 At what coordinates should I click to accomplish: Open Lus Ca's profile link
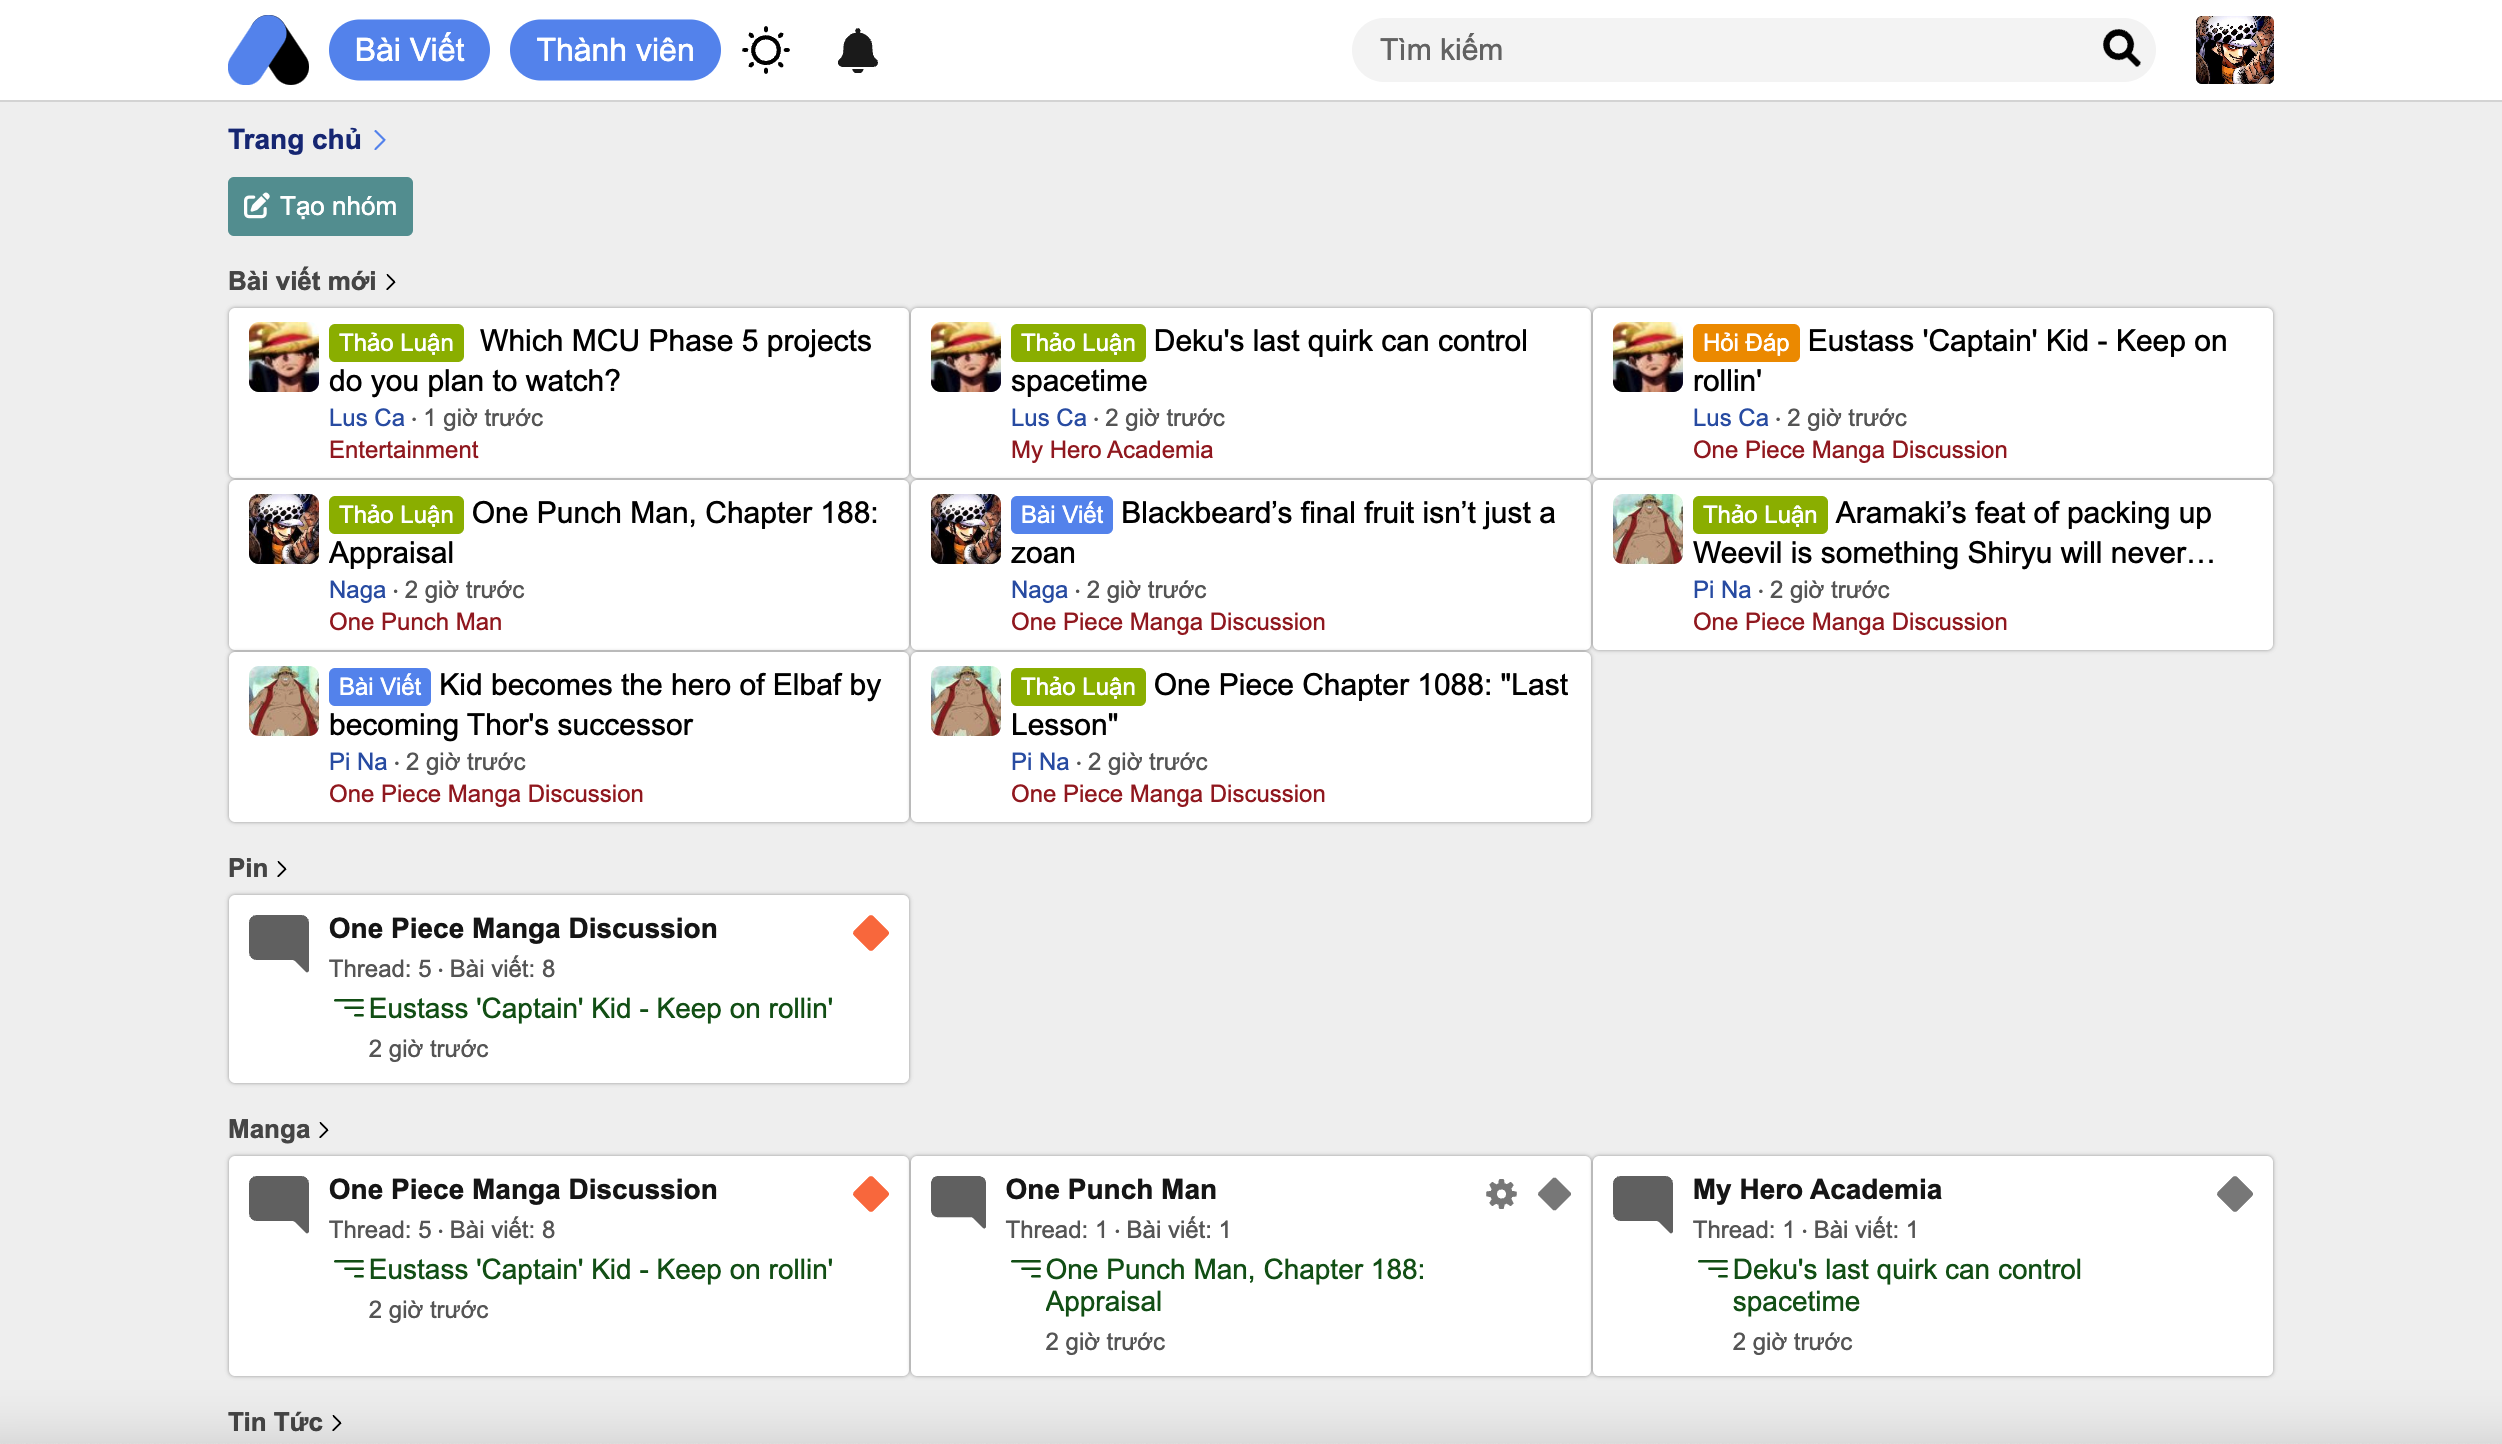tap(366, 417)
